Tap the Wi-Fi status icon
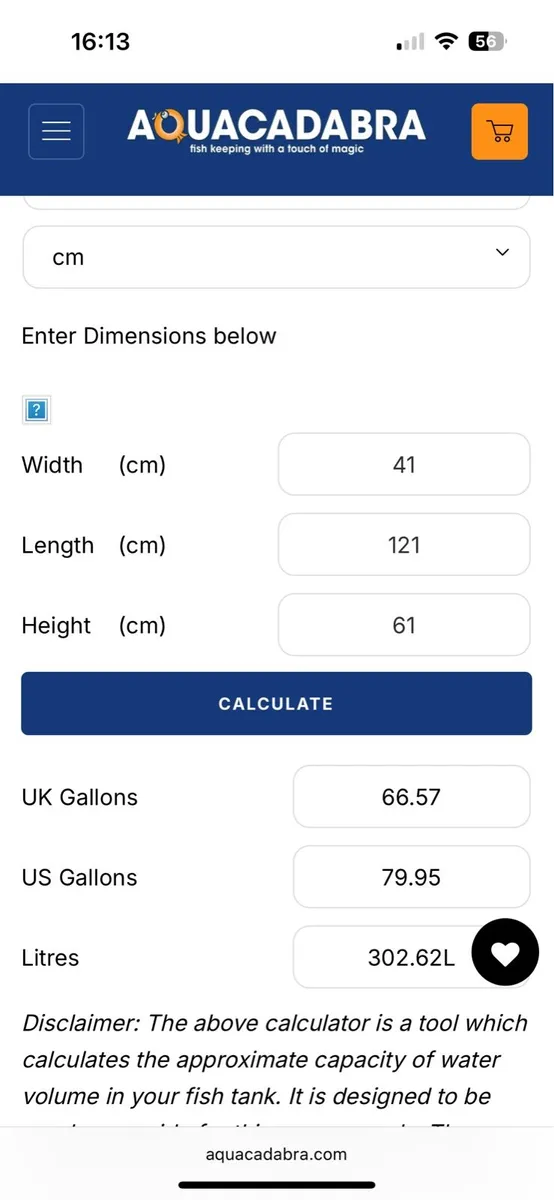 [446, 42]
